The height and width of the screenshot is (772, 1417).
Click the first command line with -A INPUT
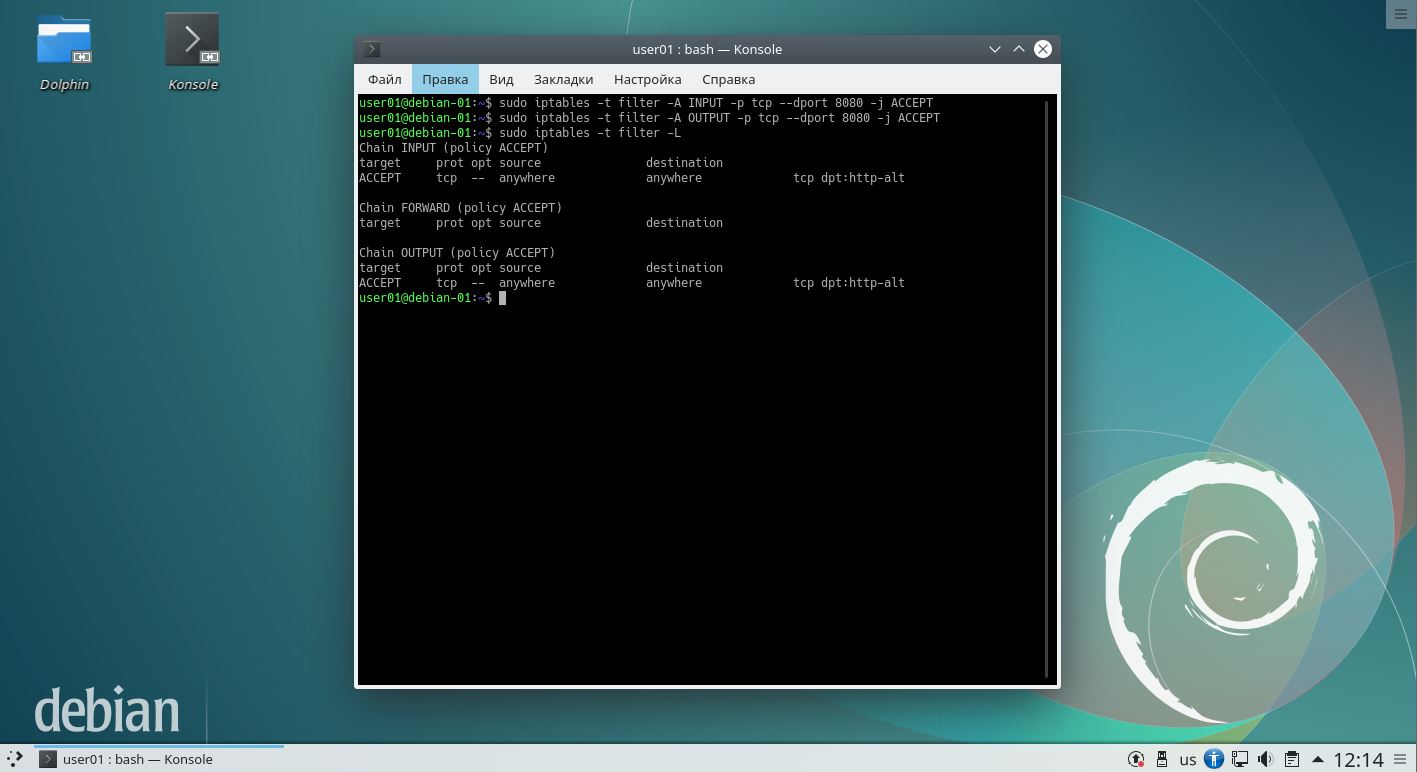click(646, 103)
